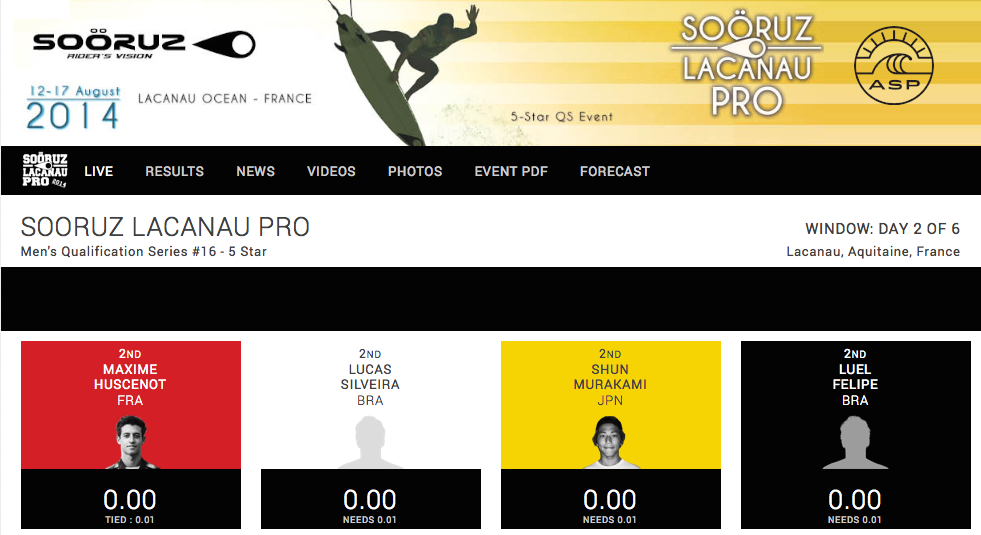Click Lucas Silveira's placeholder avatar
The height and width of the screenshot is (535, 981).
pos(370,442)
